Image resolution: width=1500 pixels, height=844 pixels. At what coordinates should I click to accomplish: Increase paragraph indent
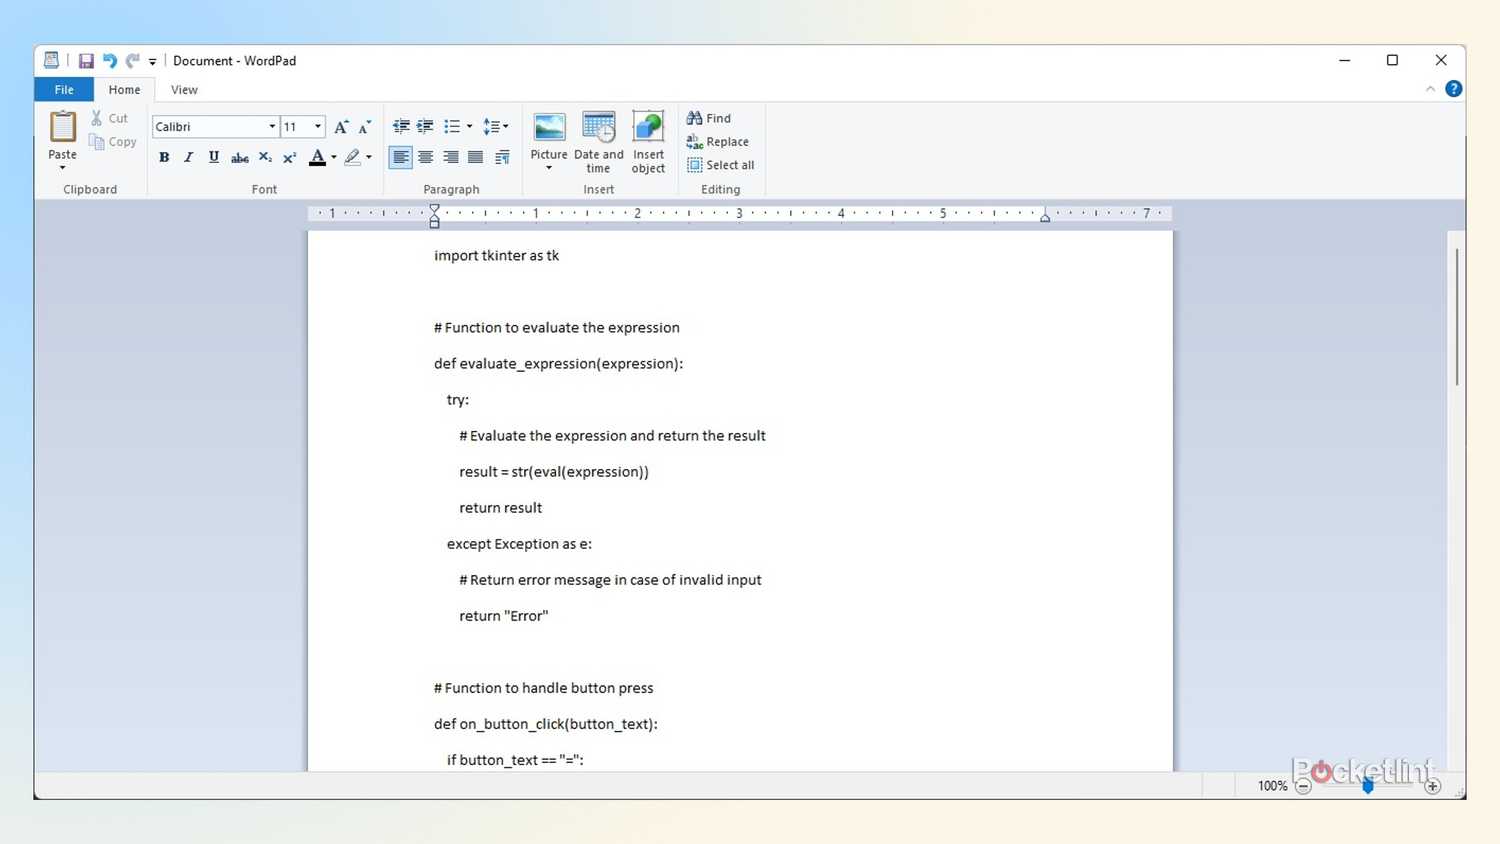pyautogui.click(x=425, y=127)
